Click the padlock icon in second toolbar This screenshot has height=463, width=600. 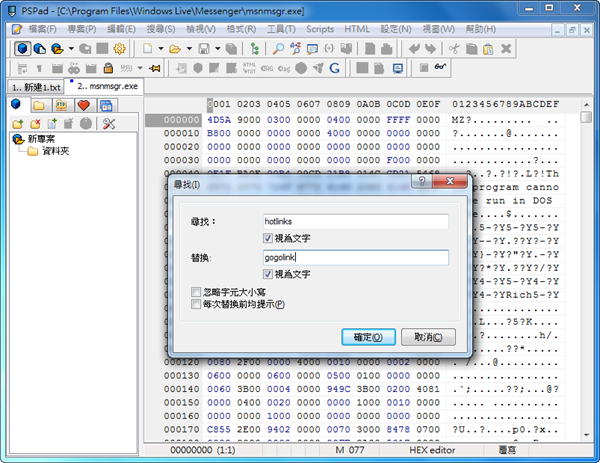click(x=108, y=68)
